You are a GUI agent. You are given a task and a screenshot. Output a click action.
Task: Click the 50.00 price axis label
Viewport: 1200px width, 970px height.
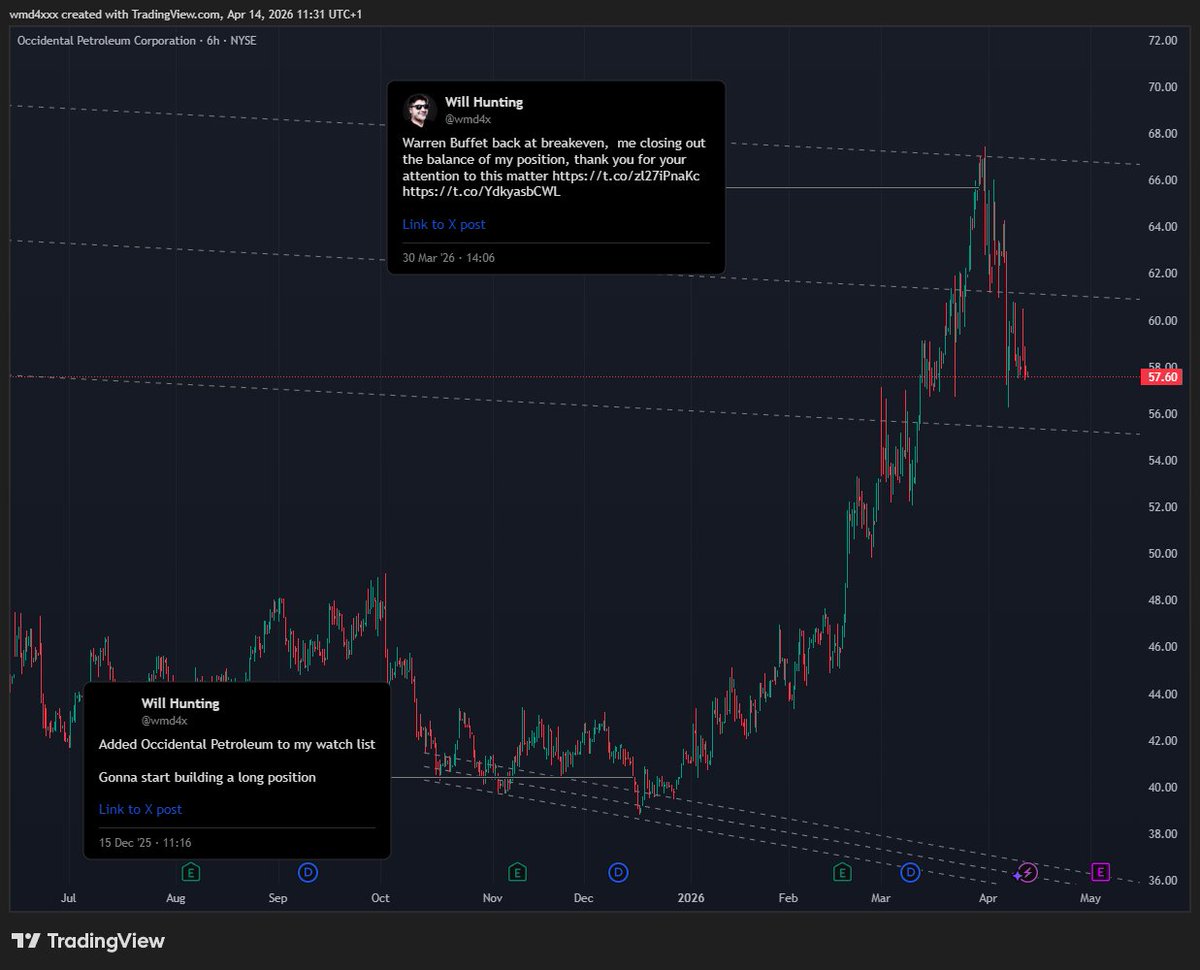[x=1162, y=553]
